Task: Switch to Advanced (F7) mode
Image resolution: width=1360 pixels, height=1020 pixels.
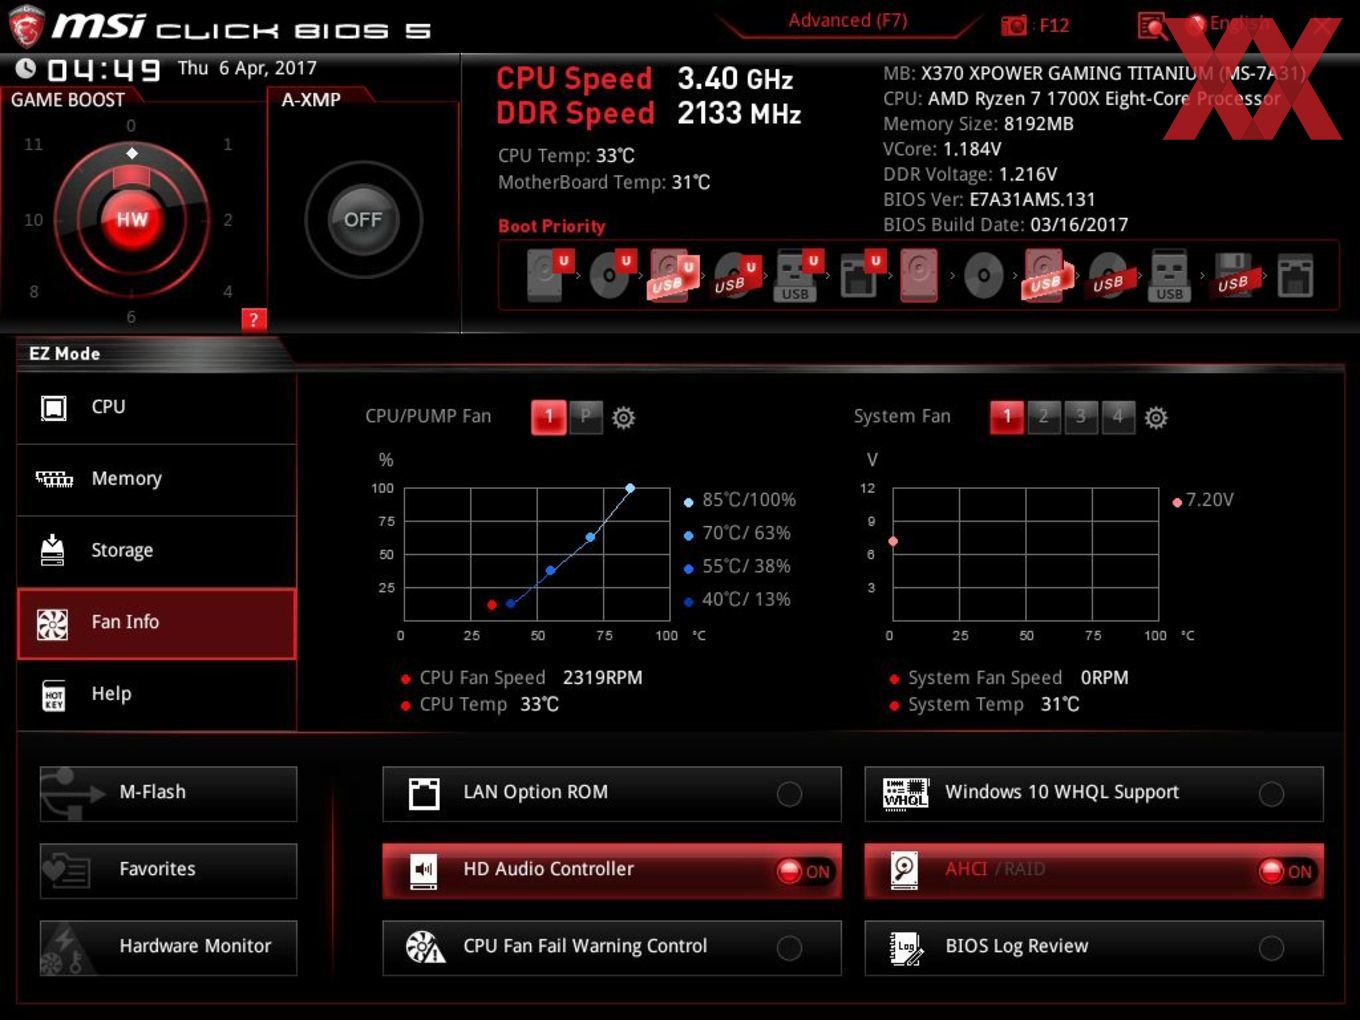Action: [x=848, y=21]
